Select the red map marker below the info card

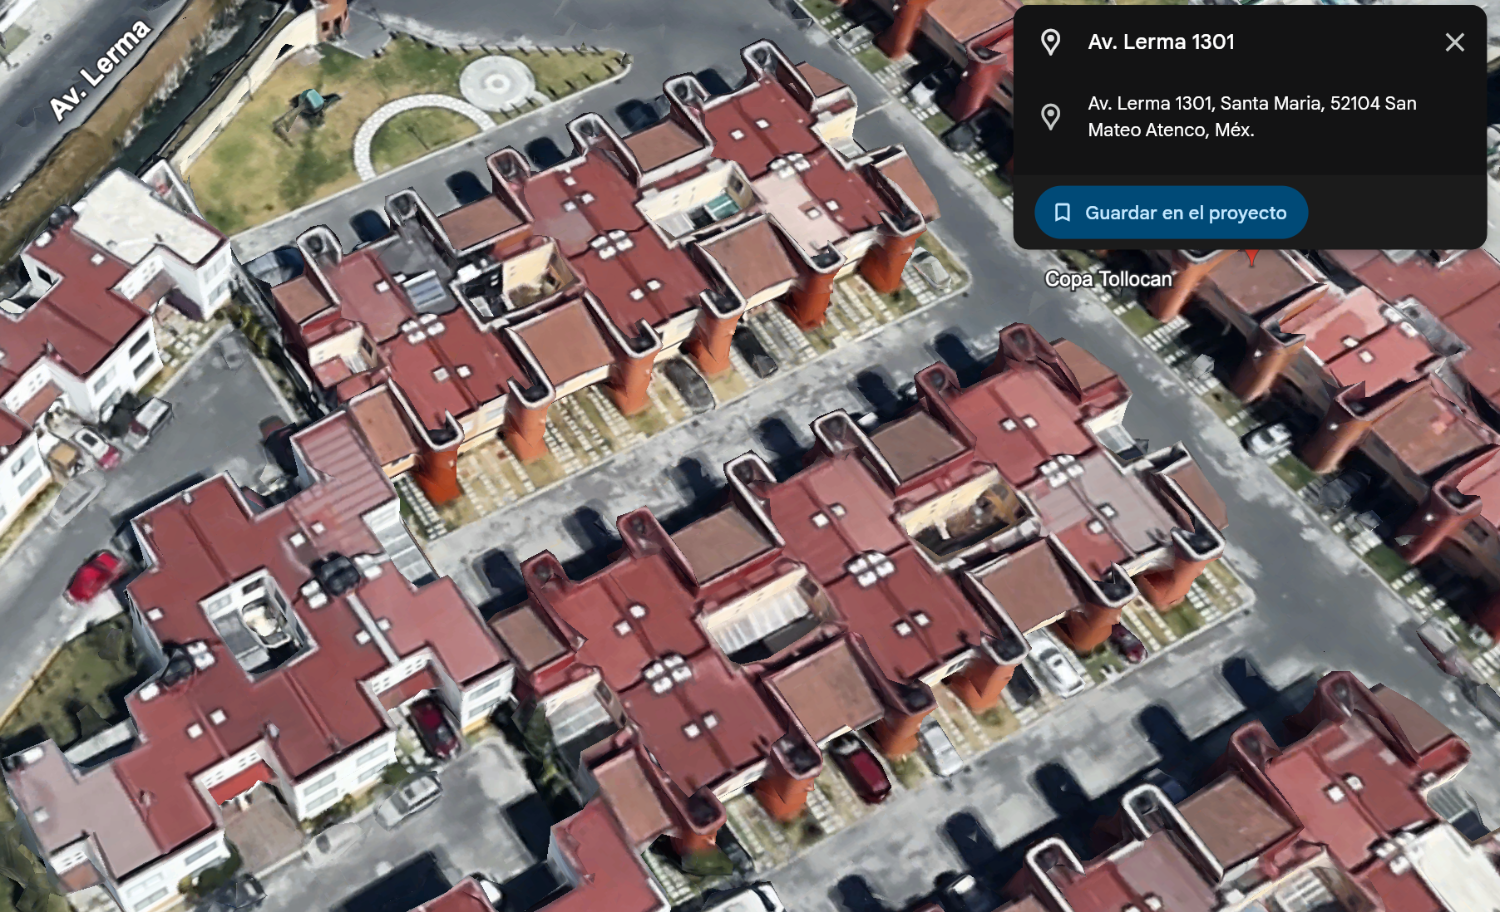click(x=1251, y=257)
